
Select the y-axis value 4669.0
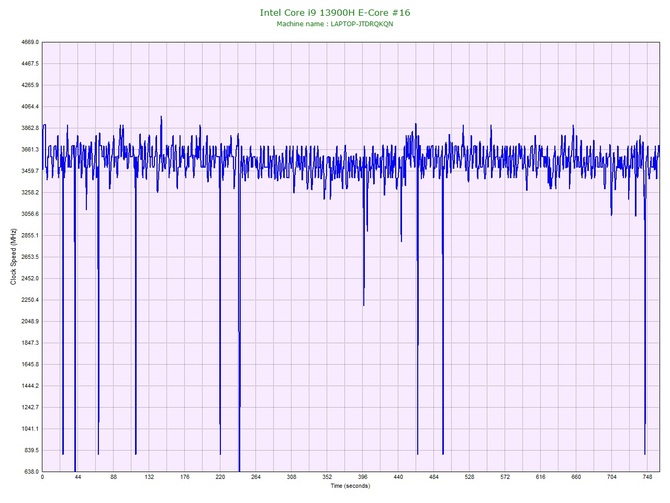tap(29, 42)
